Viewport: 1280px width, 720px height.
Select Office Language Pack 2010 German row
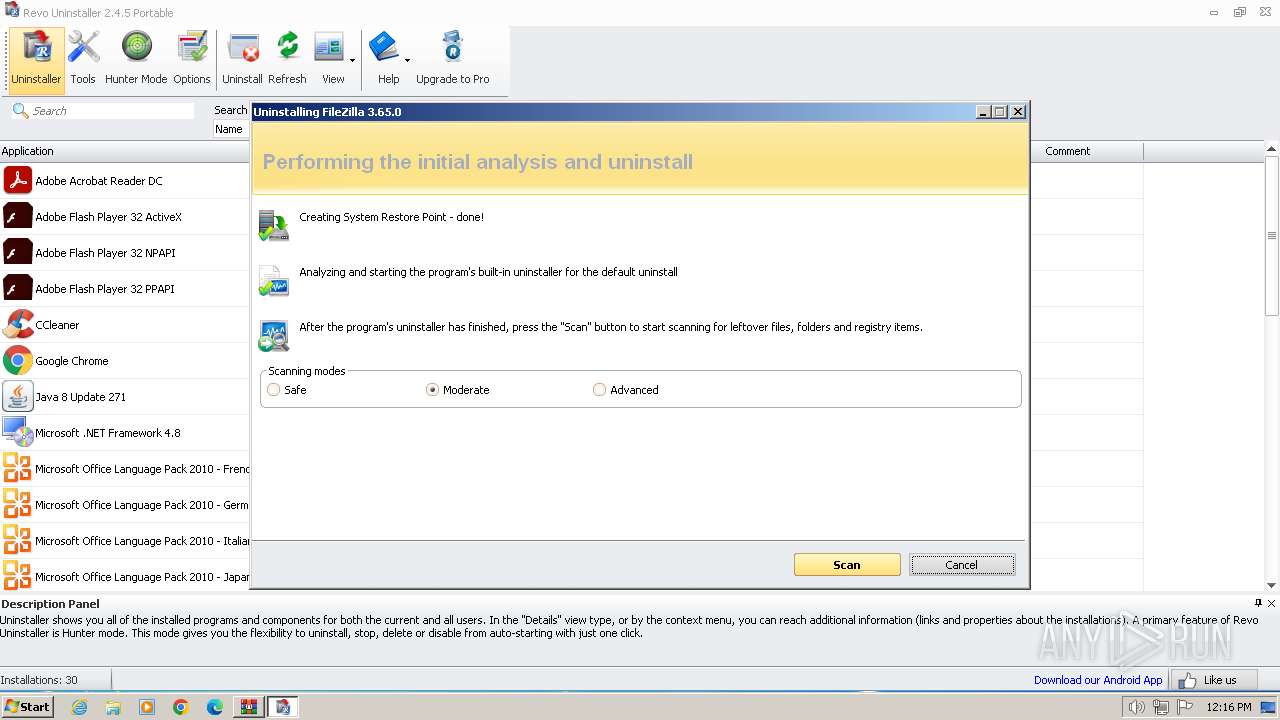click(x=125, y=505)
